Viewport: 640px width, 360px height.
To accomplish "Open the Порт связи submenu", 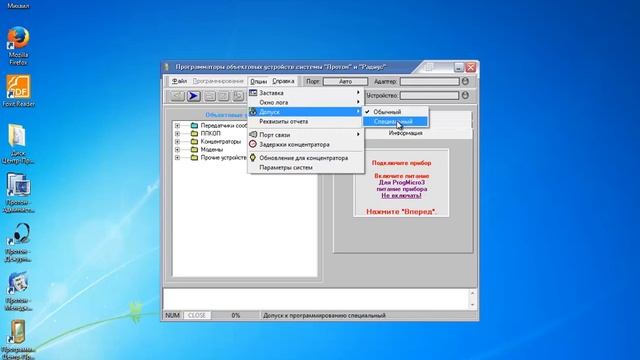I will coord(305,134).
